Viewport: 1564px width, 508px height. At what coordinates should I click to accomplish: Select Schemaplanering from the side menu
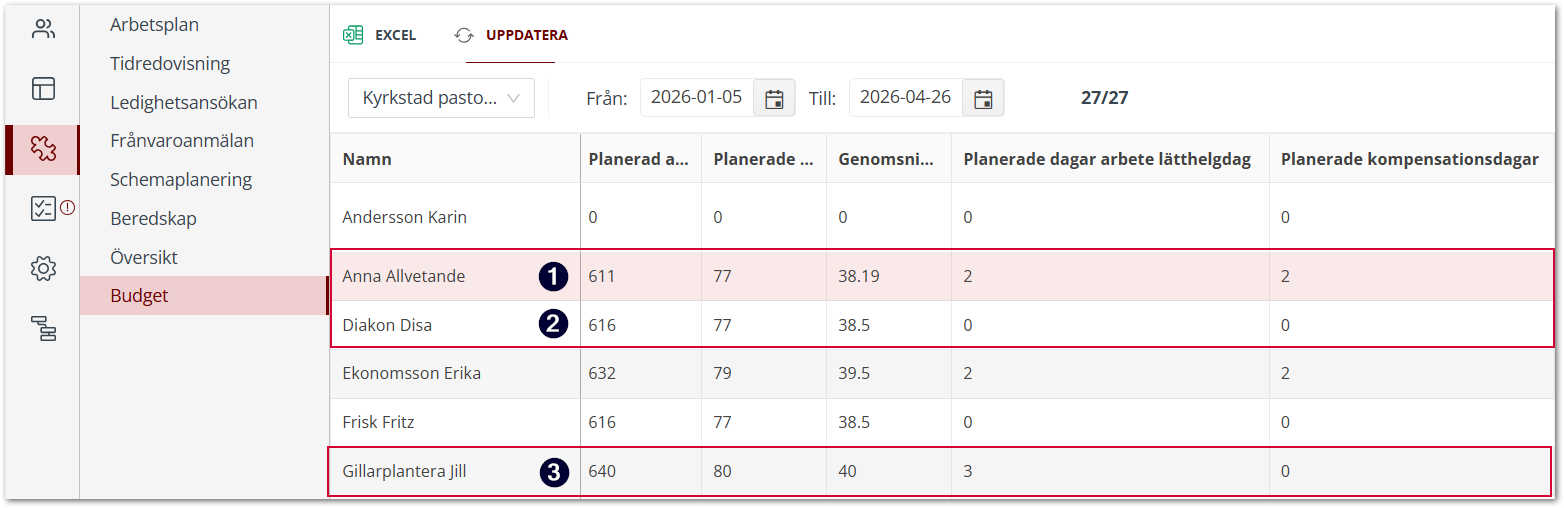click(181, 180)
